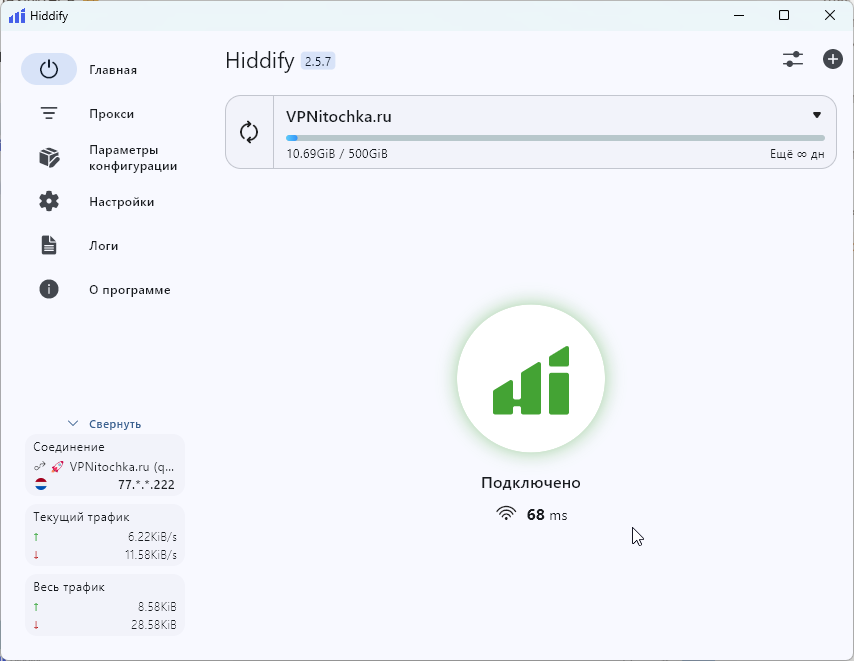This screenshot has width=854, height=661.
Task: Click the box icon for Параметры конфигурации
Action: tap(49, 158)
